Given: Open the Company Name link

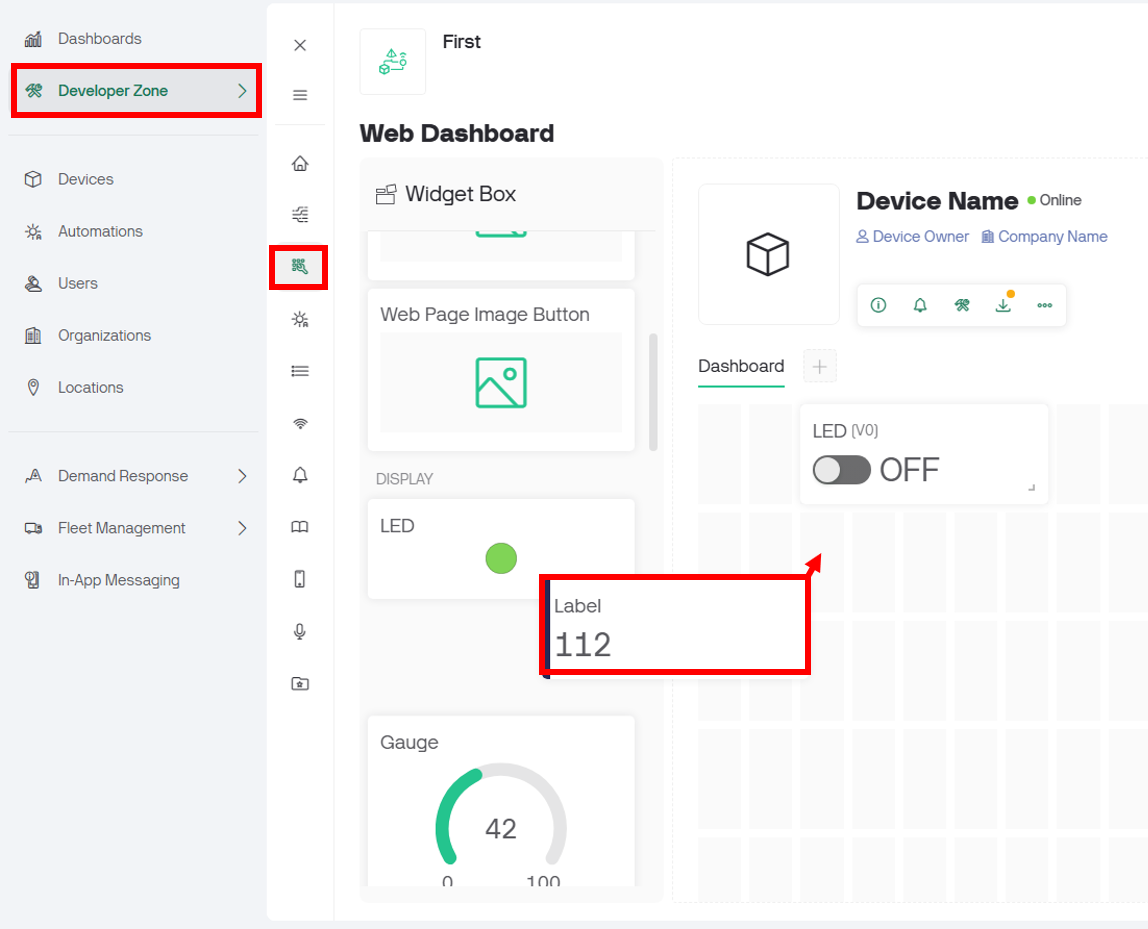Looking at the screenshot, I should pos(1044,236).
